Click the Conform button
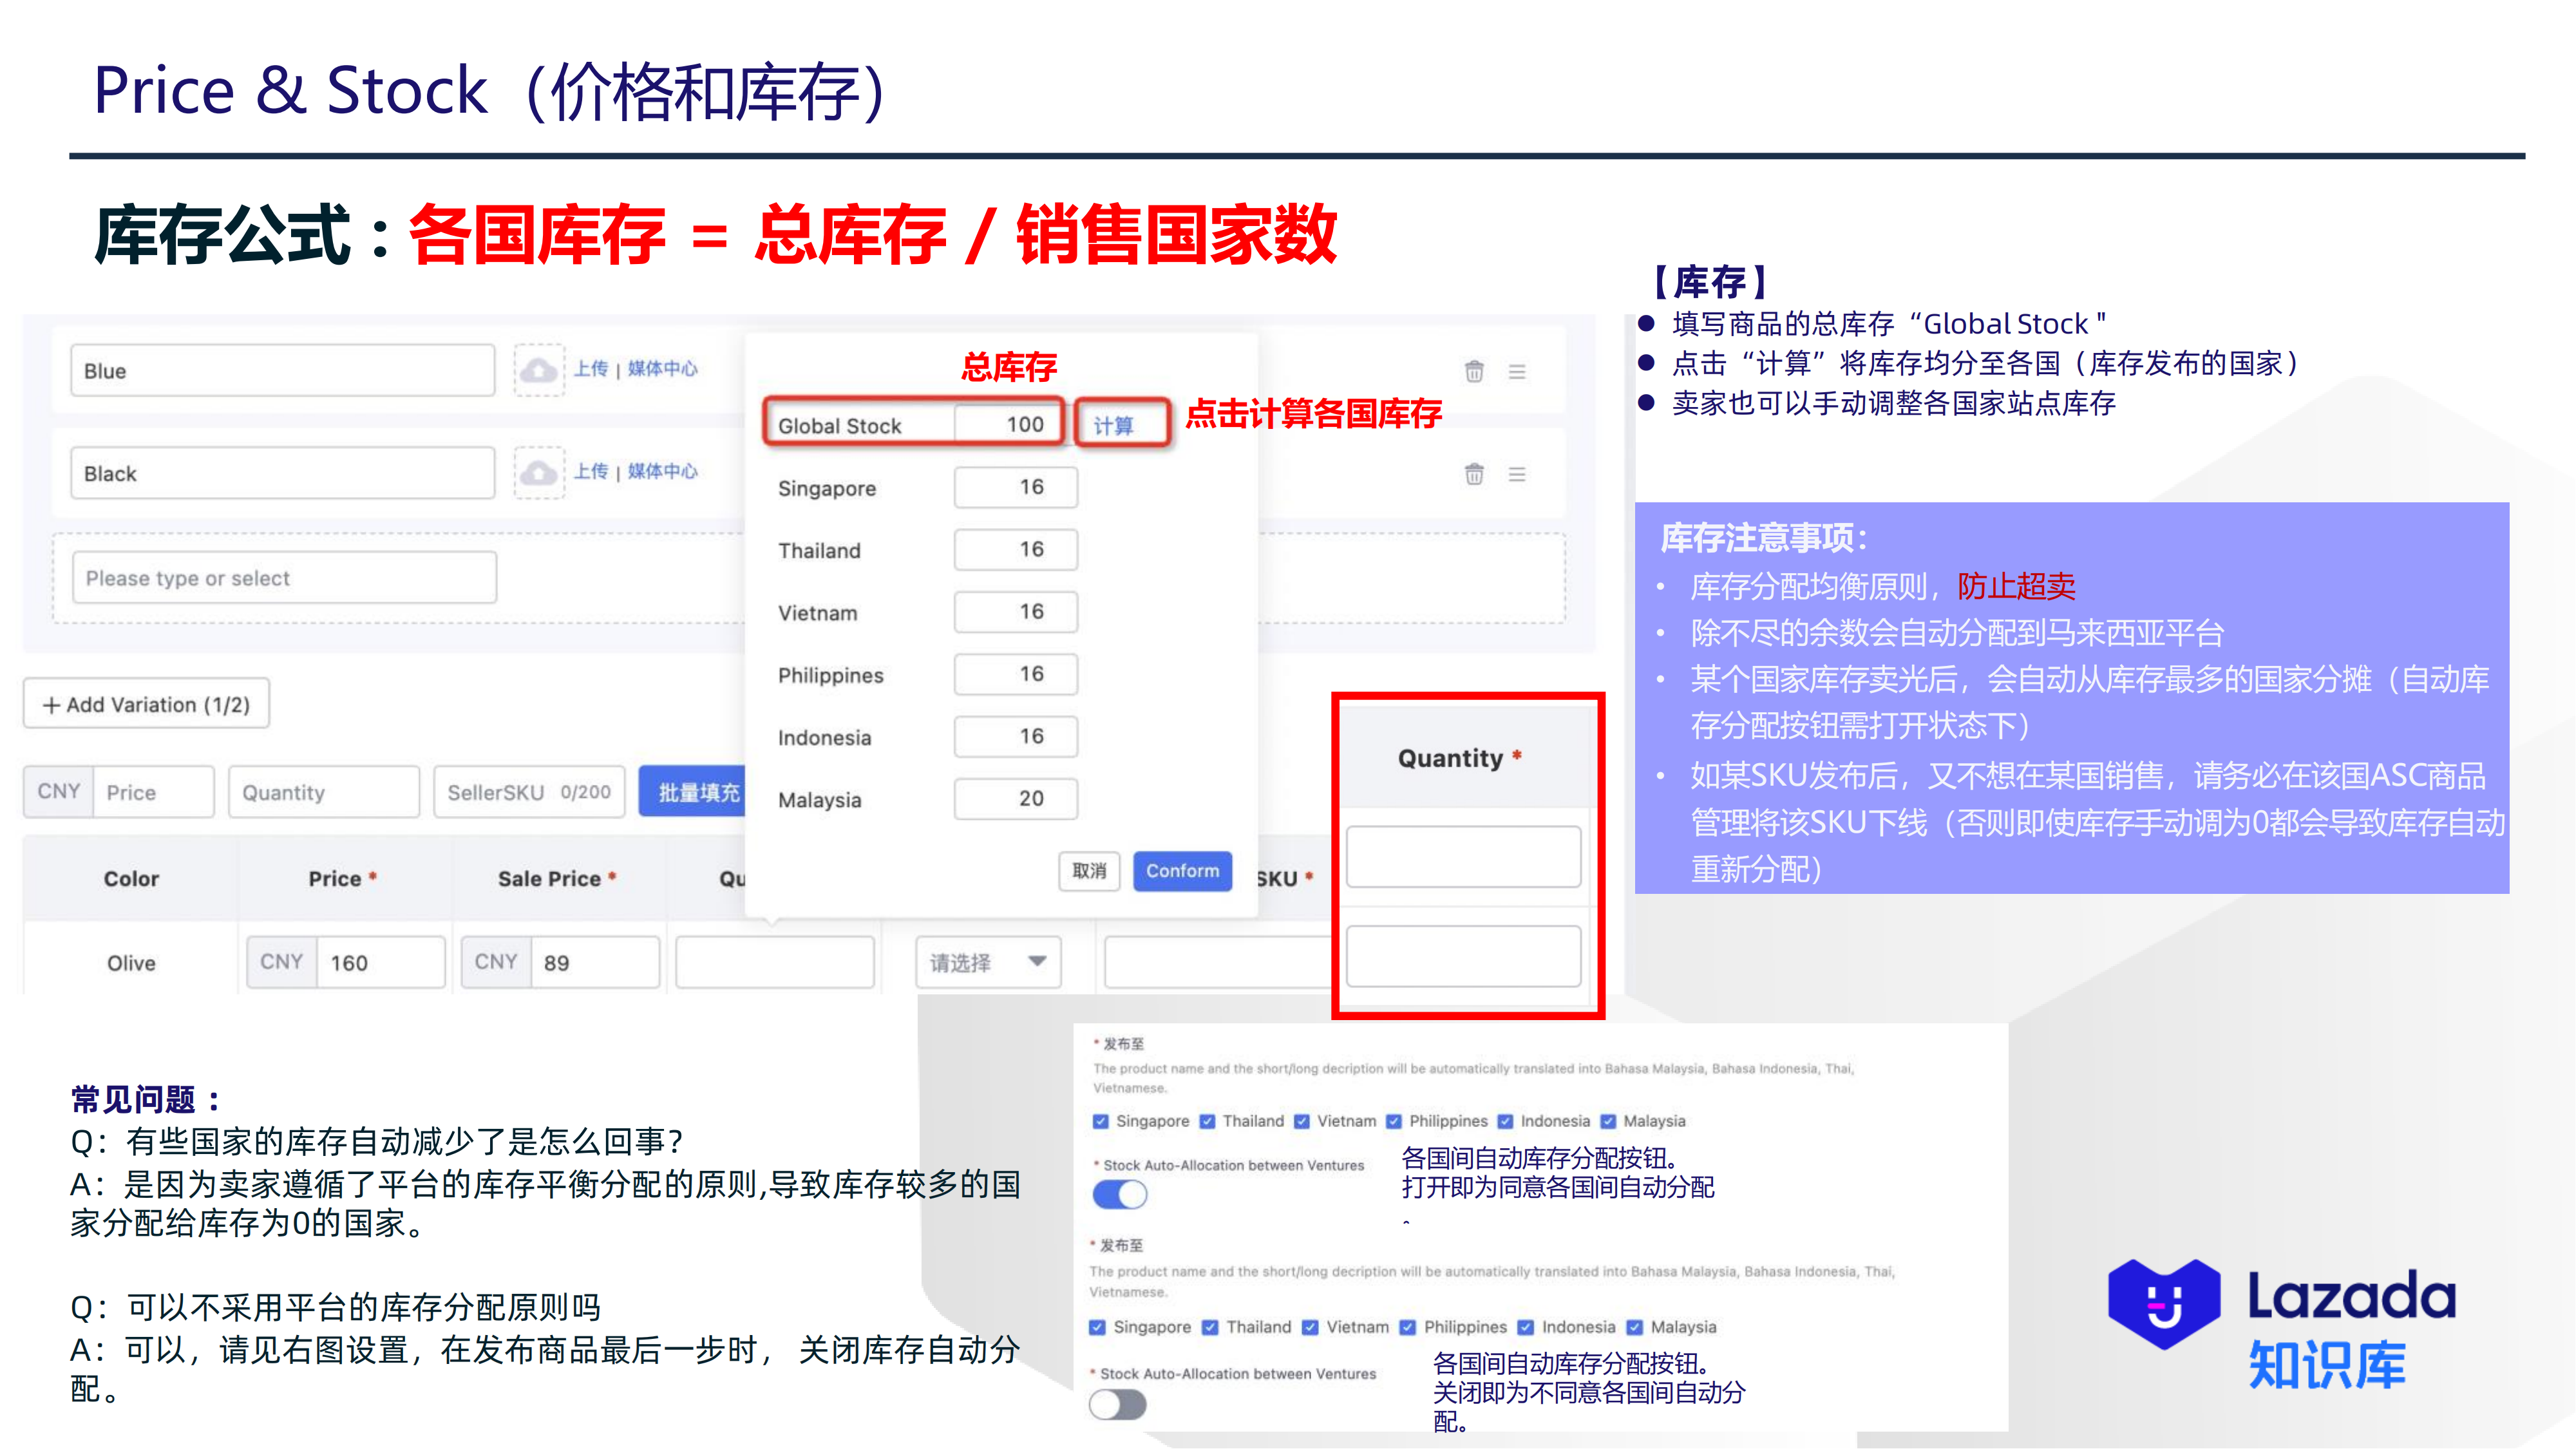The height and width of the screenshot is (1449, 2576). tap(1182, 871)
